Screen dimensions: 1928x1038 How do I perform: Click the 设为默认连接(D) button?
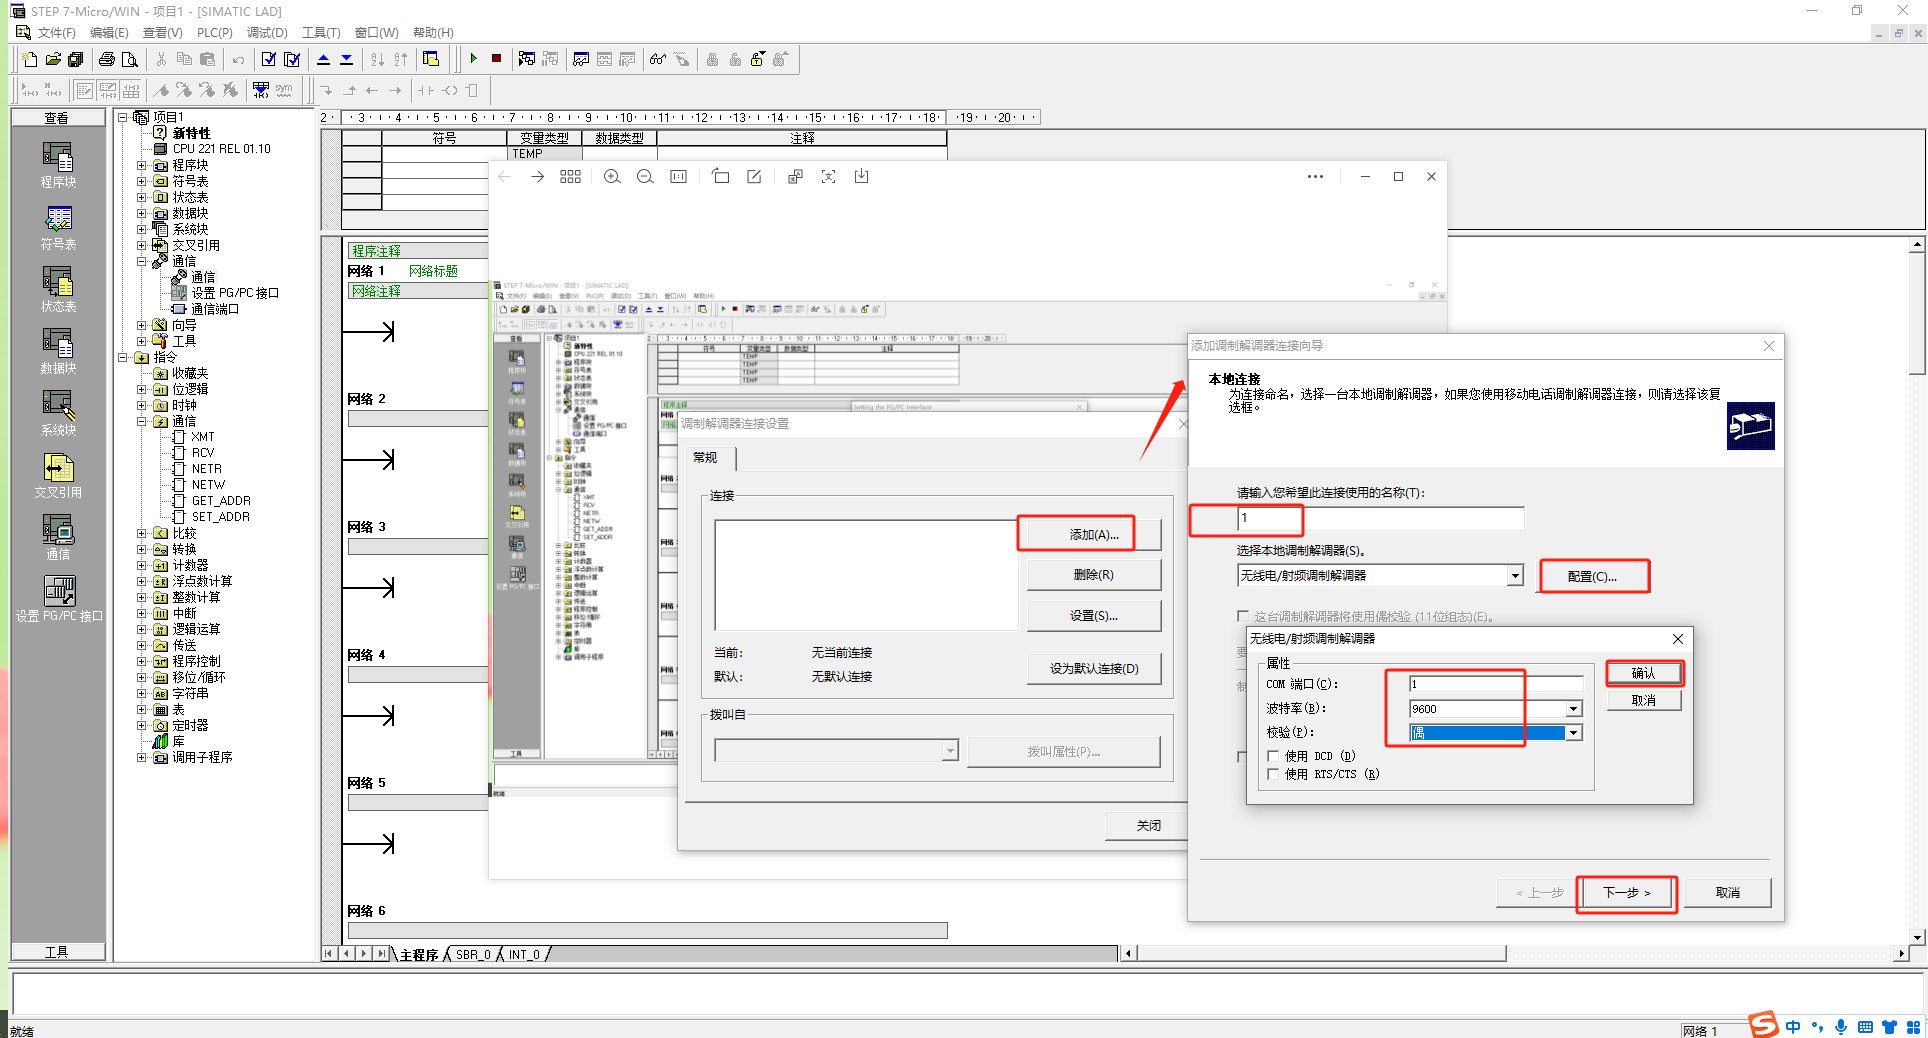coord(1093,669)
